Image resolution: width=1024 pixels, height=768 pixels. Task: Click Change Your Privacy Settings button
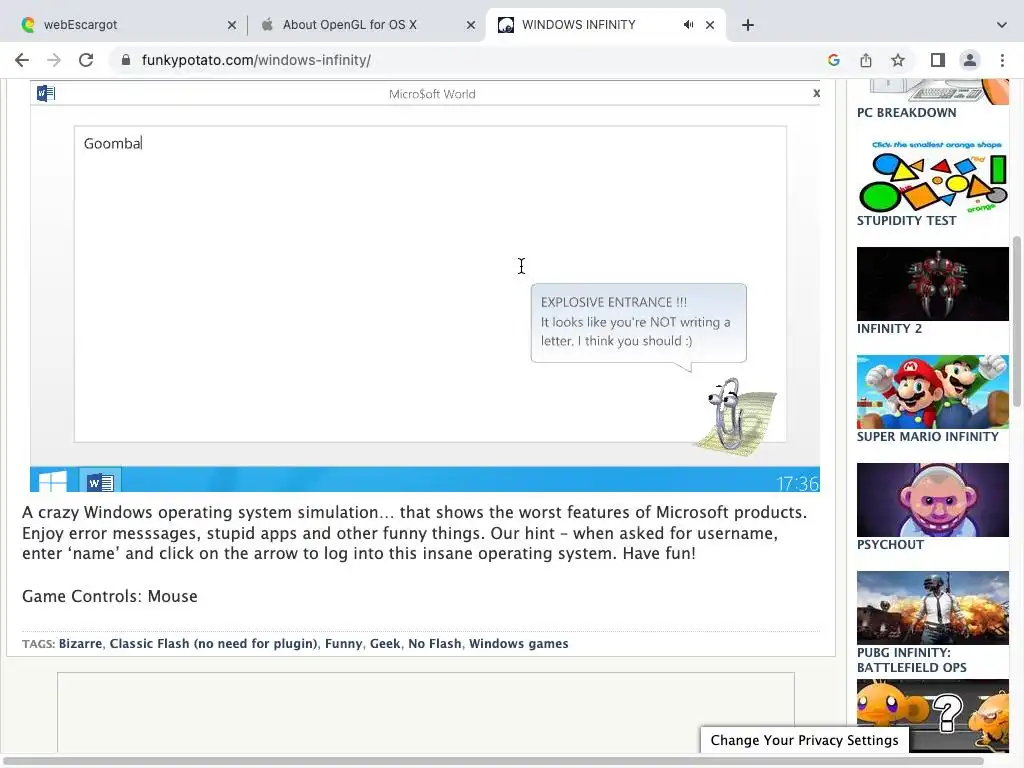[805, 741]
